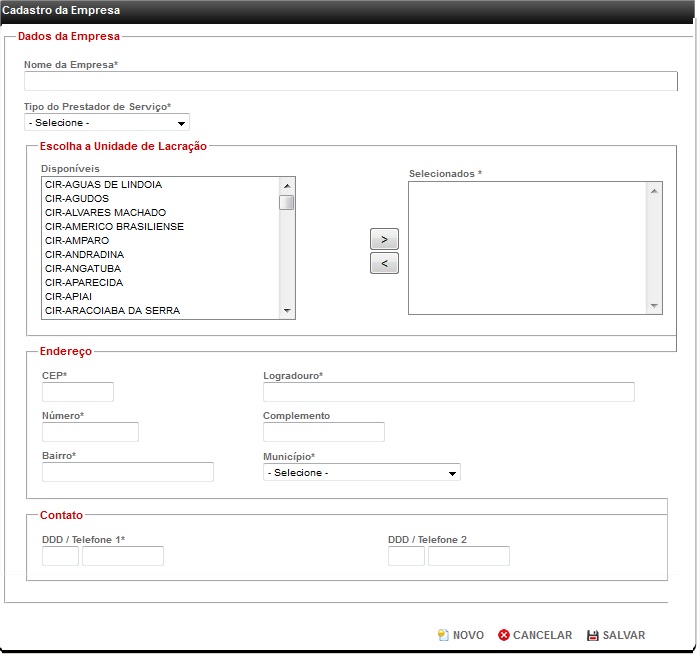
Task: Click Disponíveis list scroll up arrow
Action: (x=288, y=186)
